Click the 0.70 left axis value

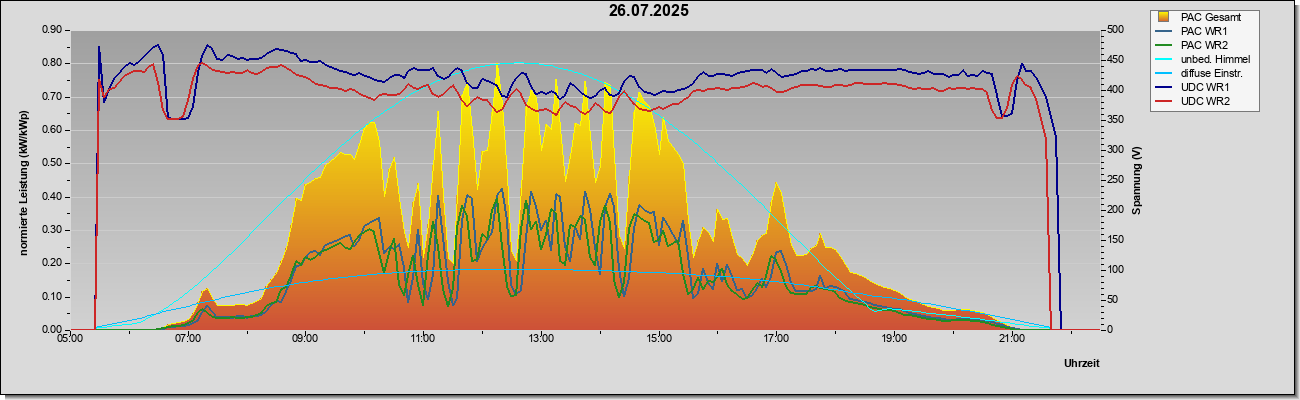coord(53,97)
